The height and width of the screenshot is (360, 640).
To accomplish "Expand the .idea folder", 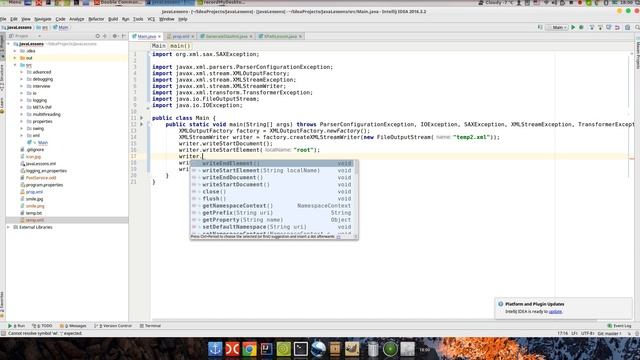I will [x=15, y=51].
